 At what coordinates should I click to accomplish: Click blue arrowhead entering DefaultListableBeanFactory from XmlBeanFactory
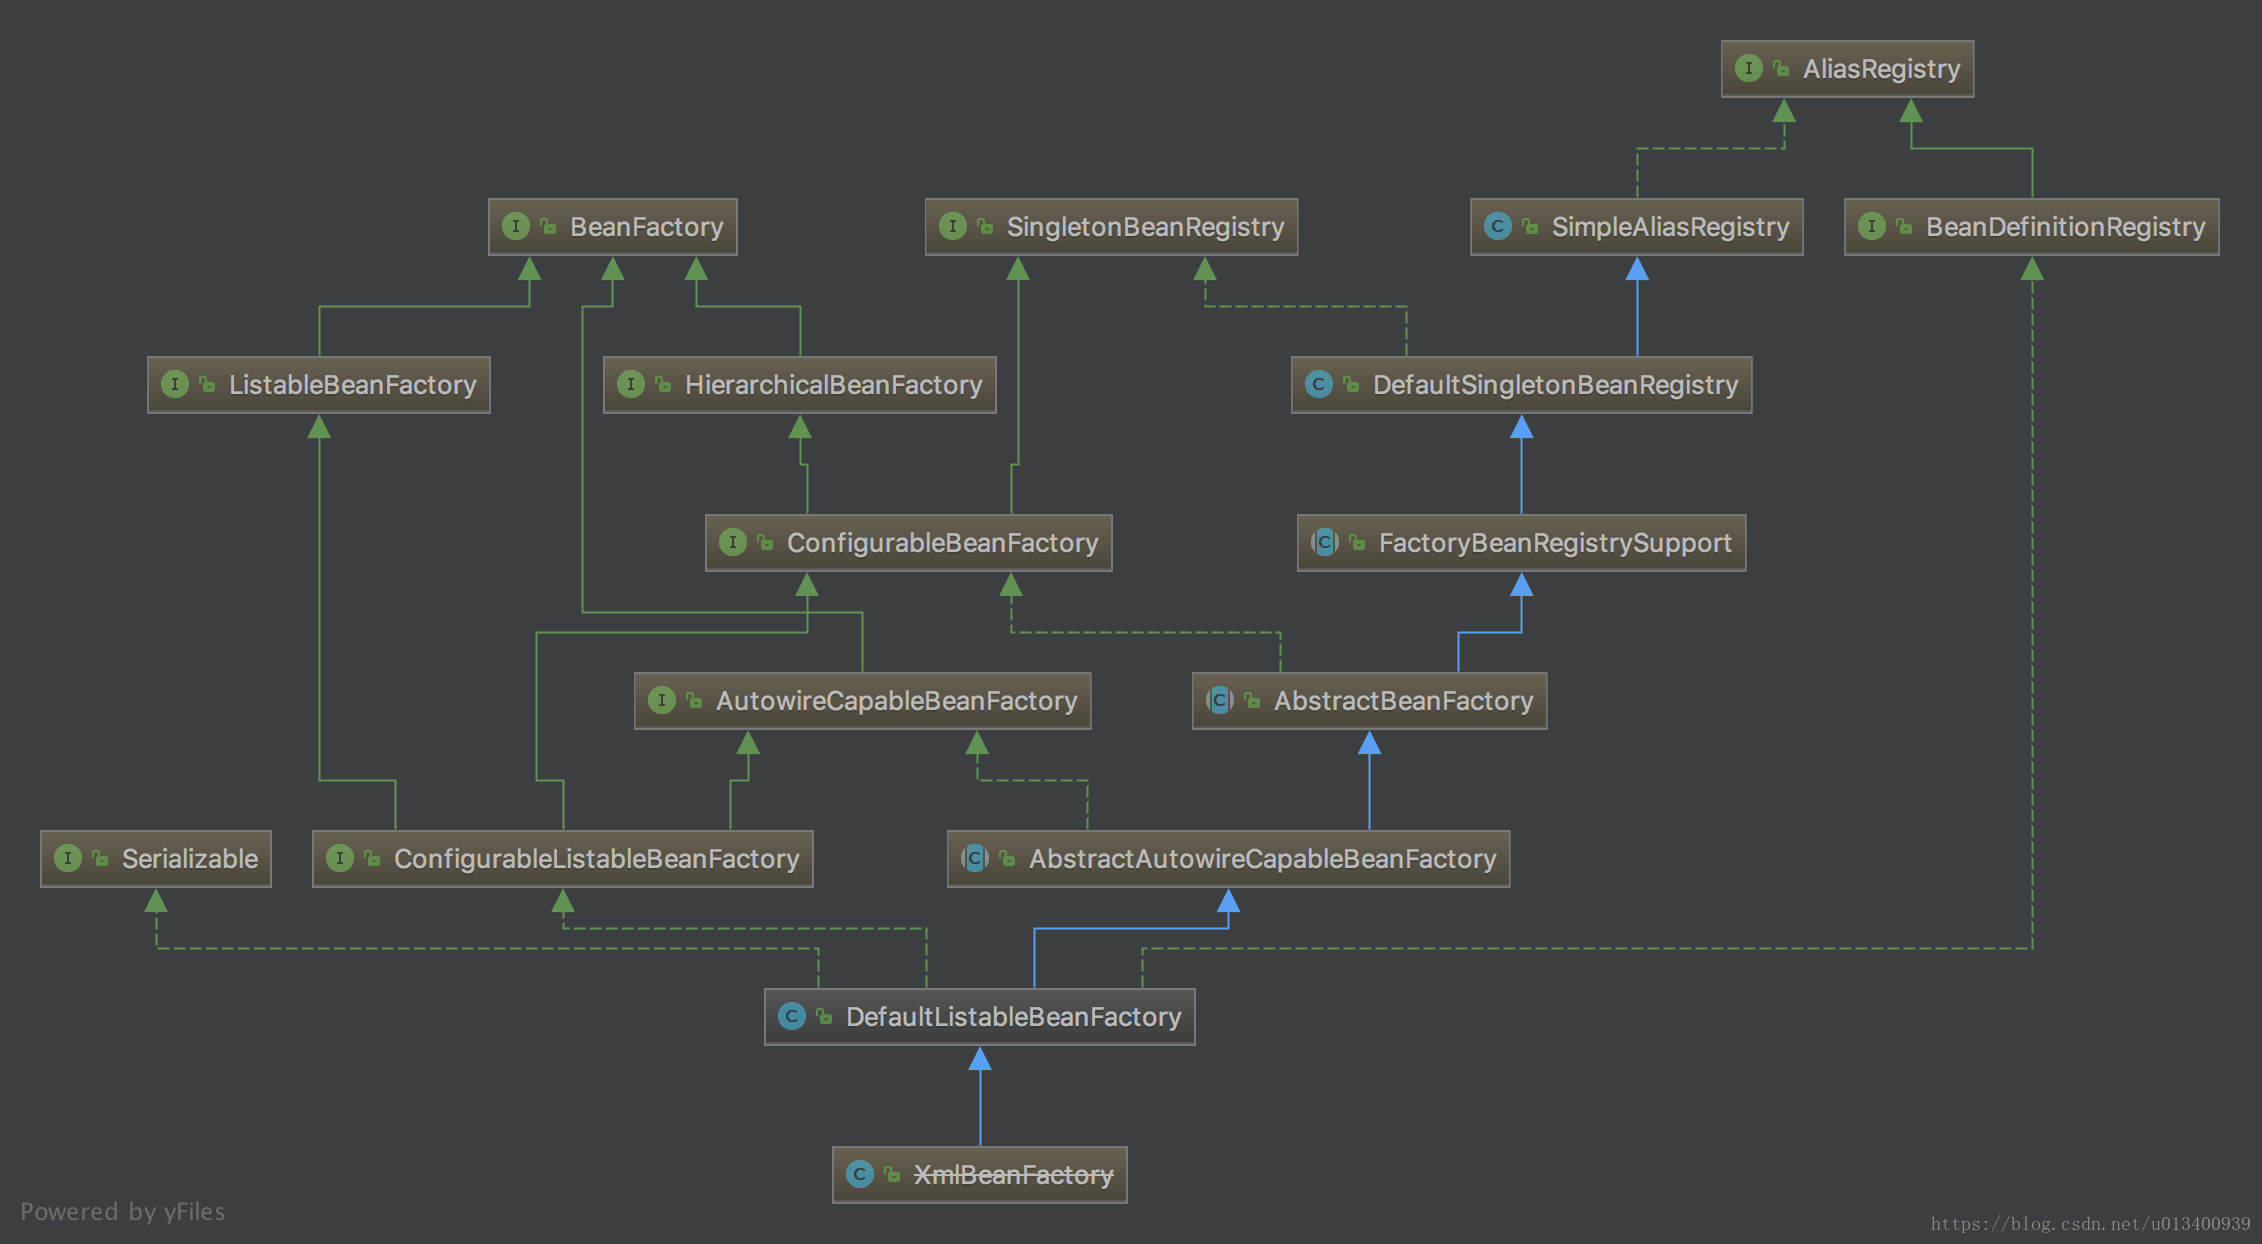point(980,1059)
